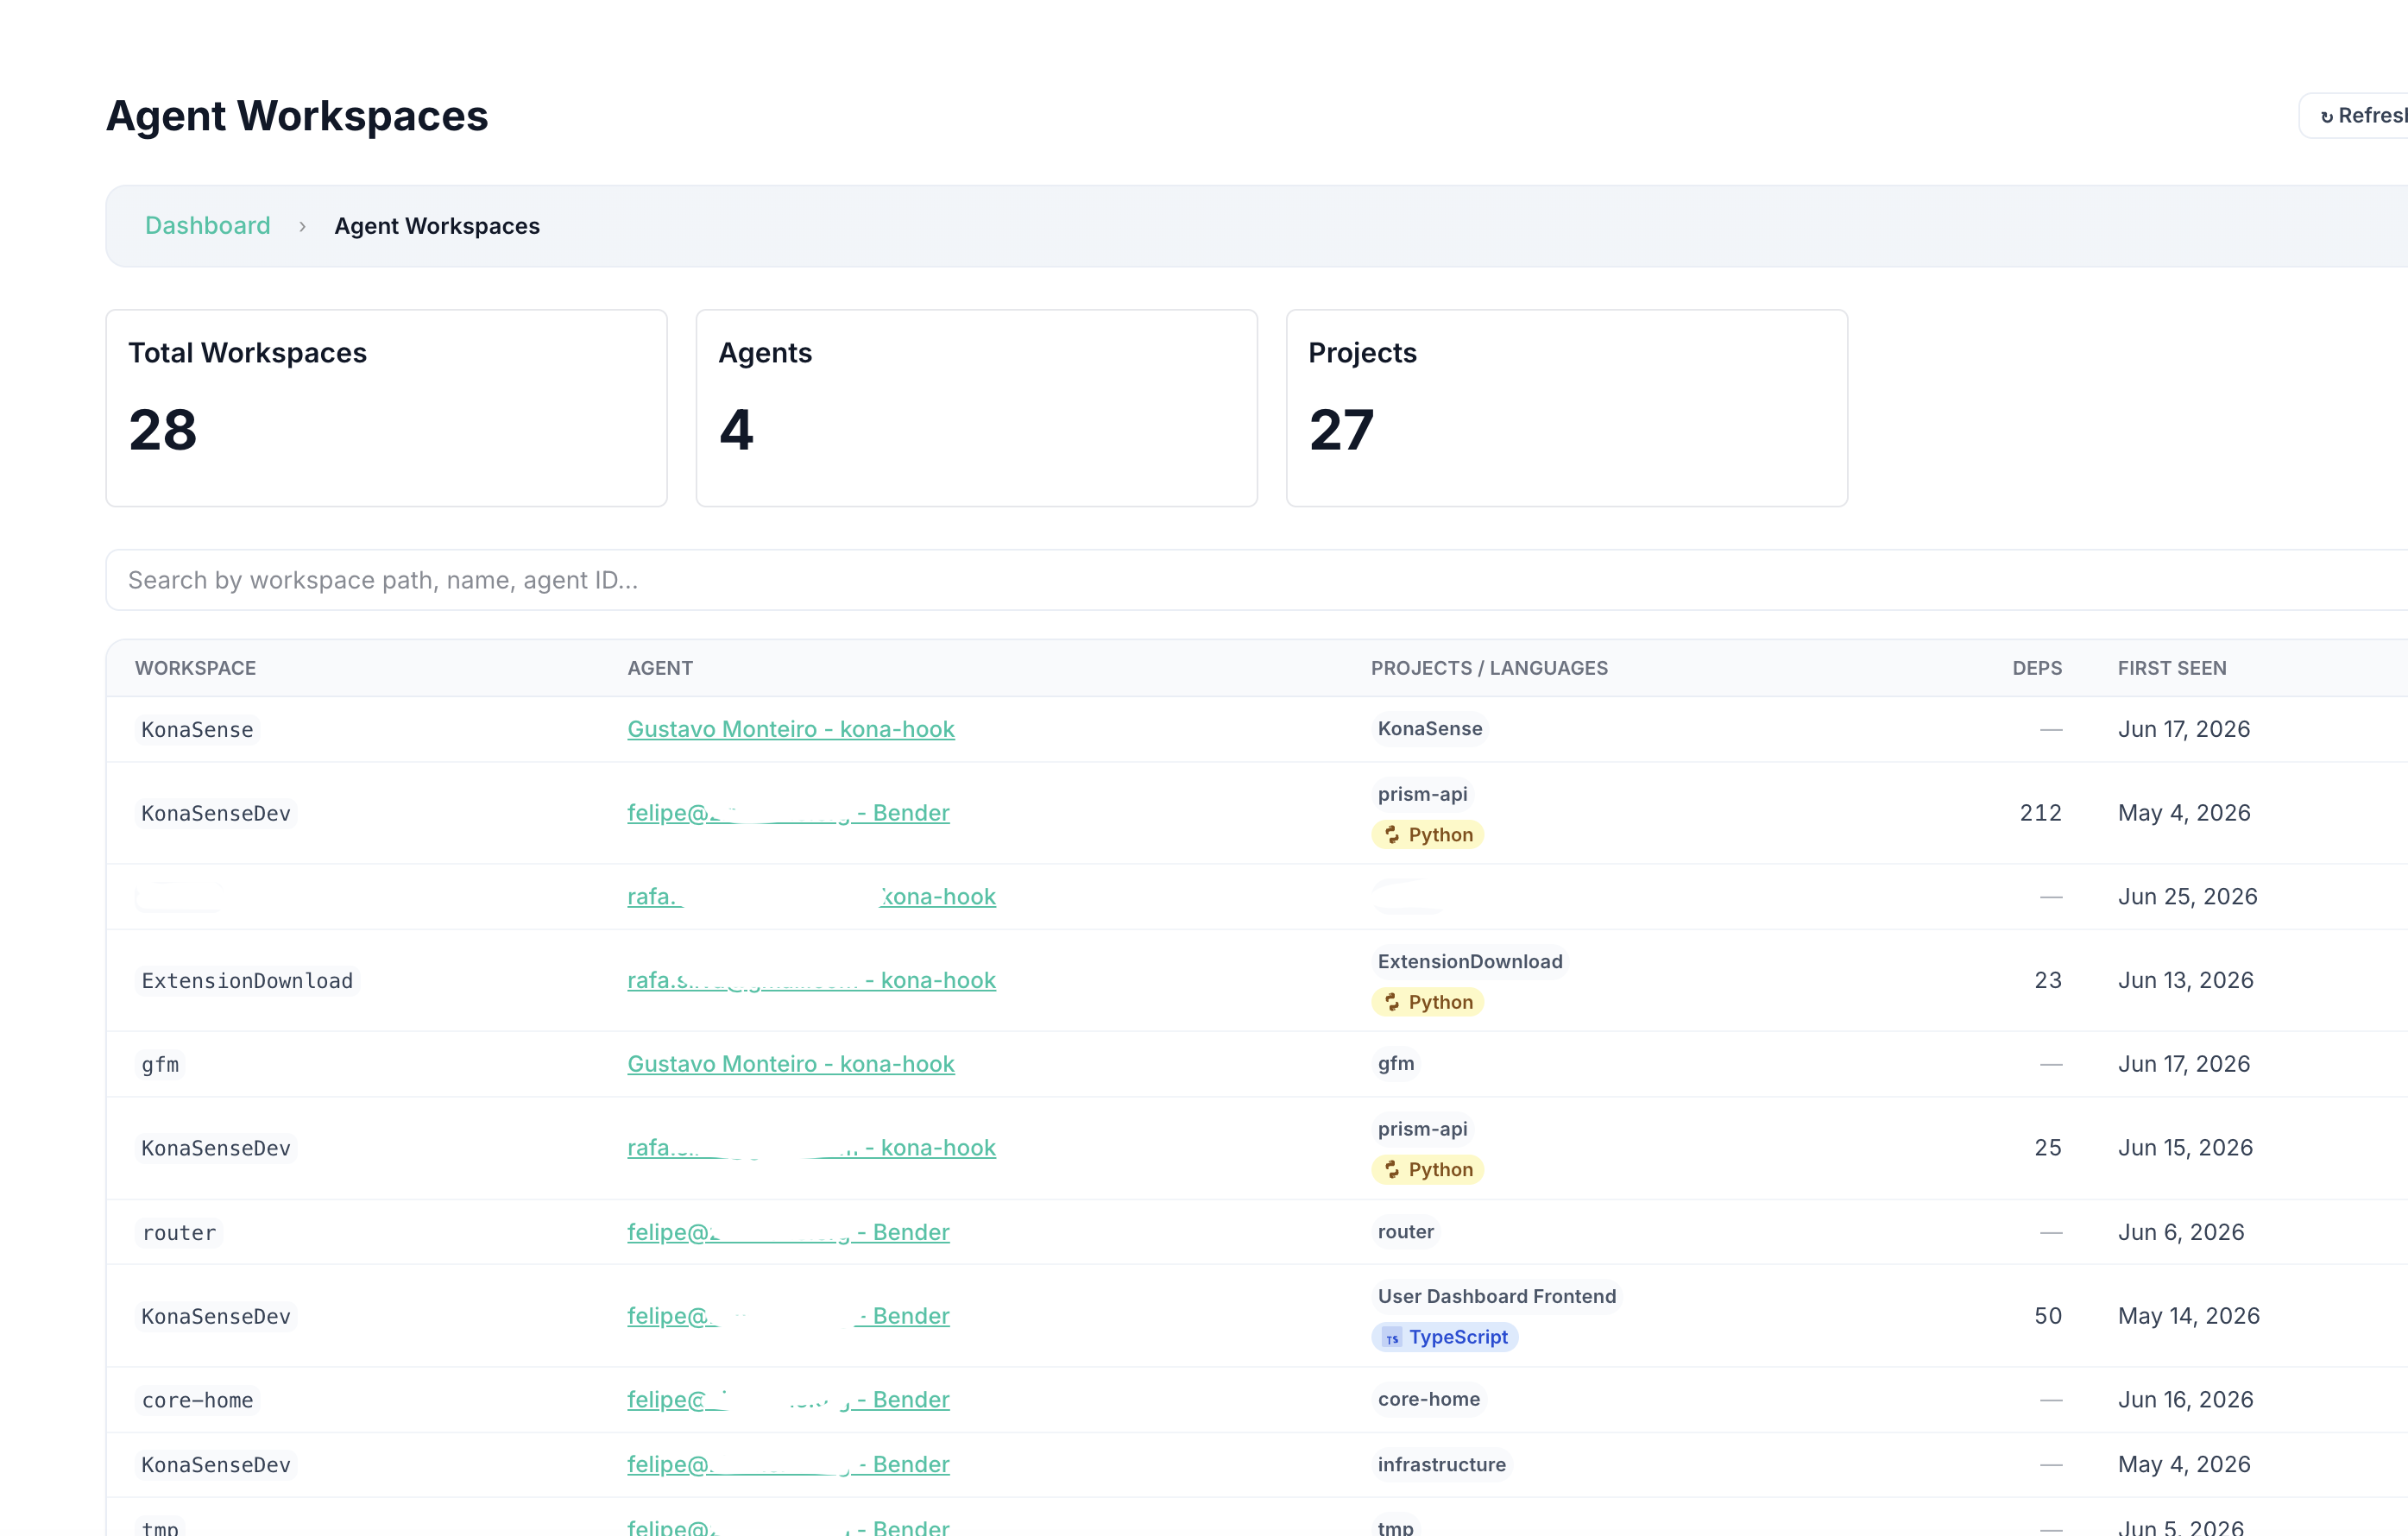The width and height of the screenshot is (2408, 1536).
Task: Click the router project tag
Action: 1406,1232
